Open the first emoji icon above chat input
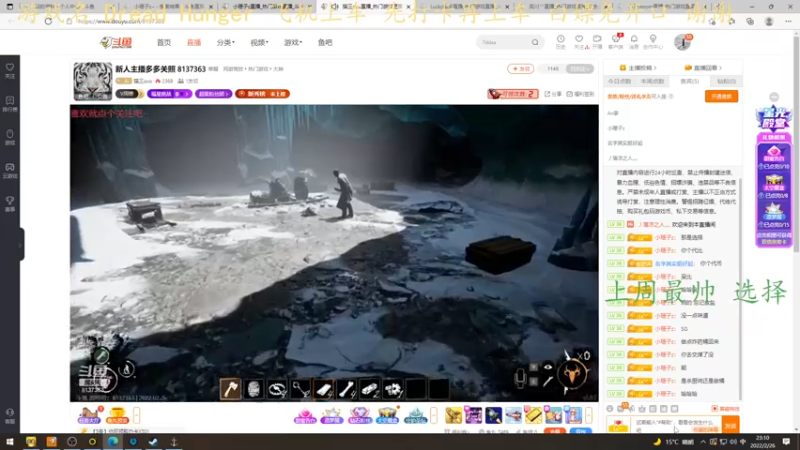 [x=610, y=409]
